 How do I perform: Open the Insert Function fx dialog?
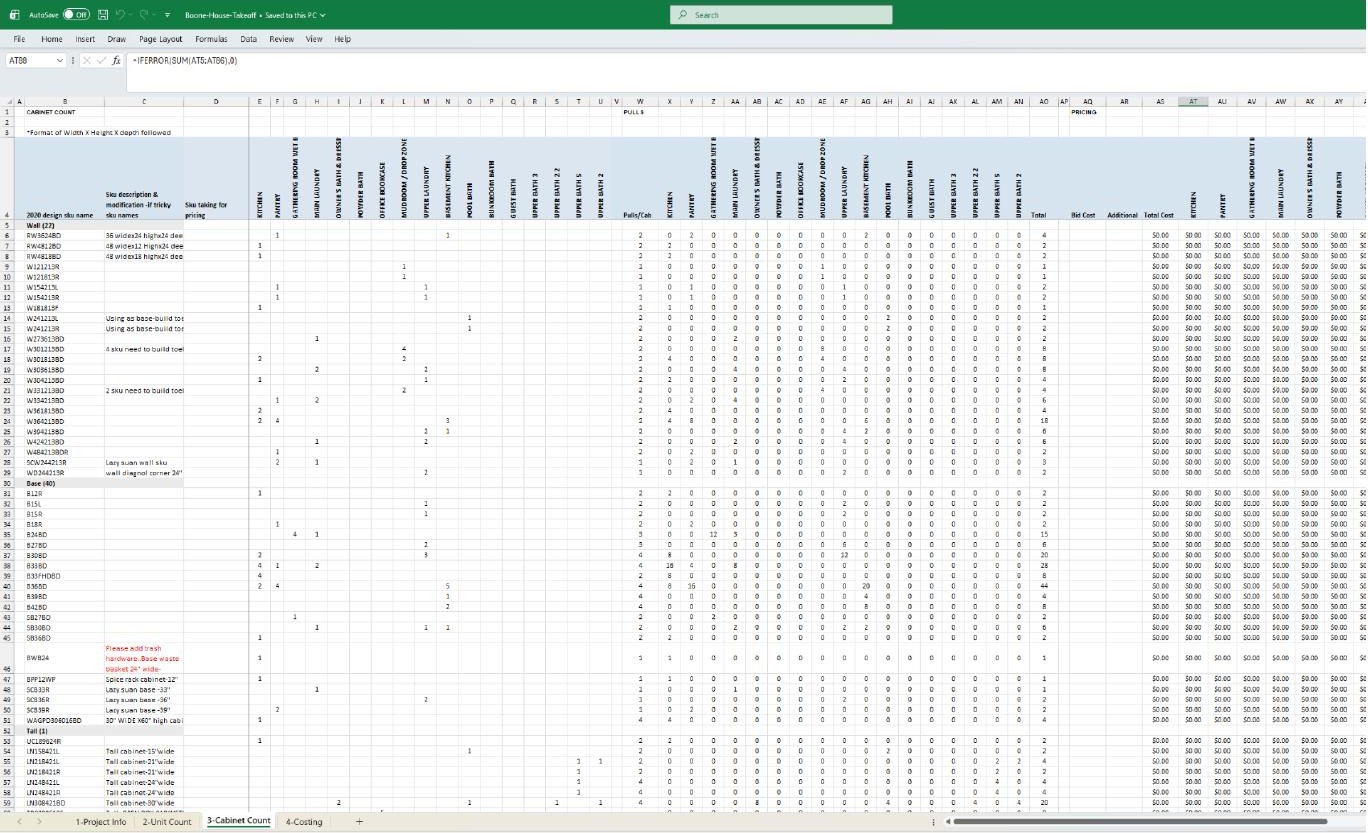click(x=116, y=61)
